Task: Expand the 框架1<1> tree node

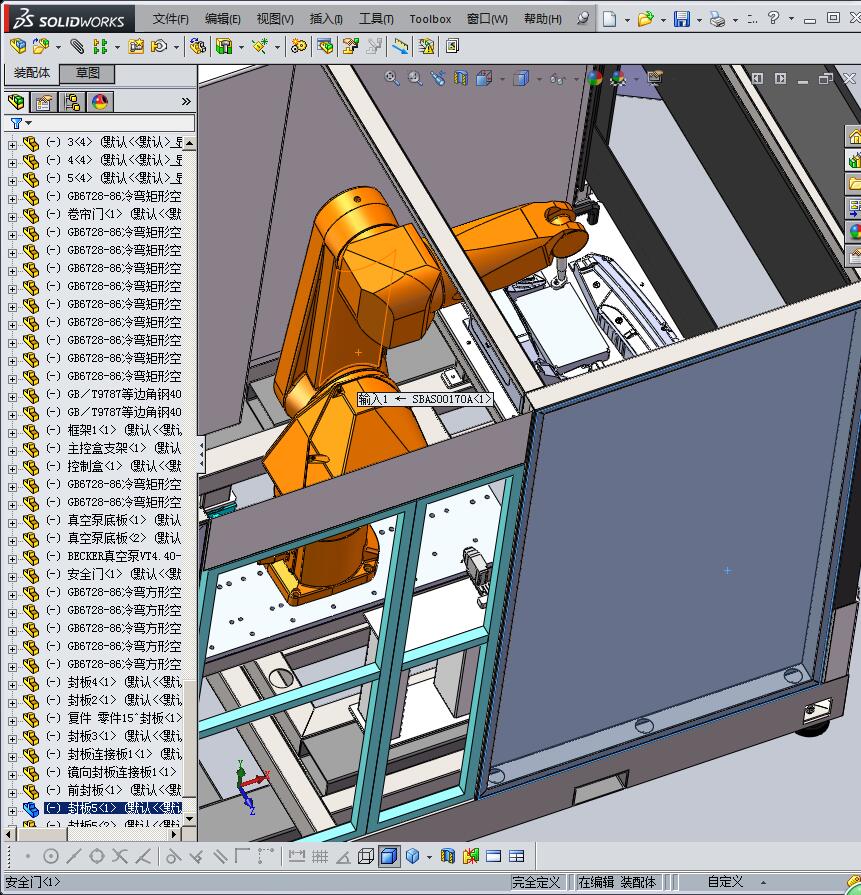Action: coord(12,433)
